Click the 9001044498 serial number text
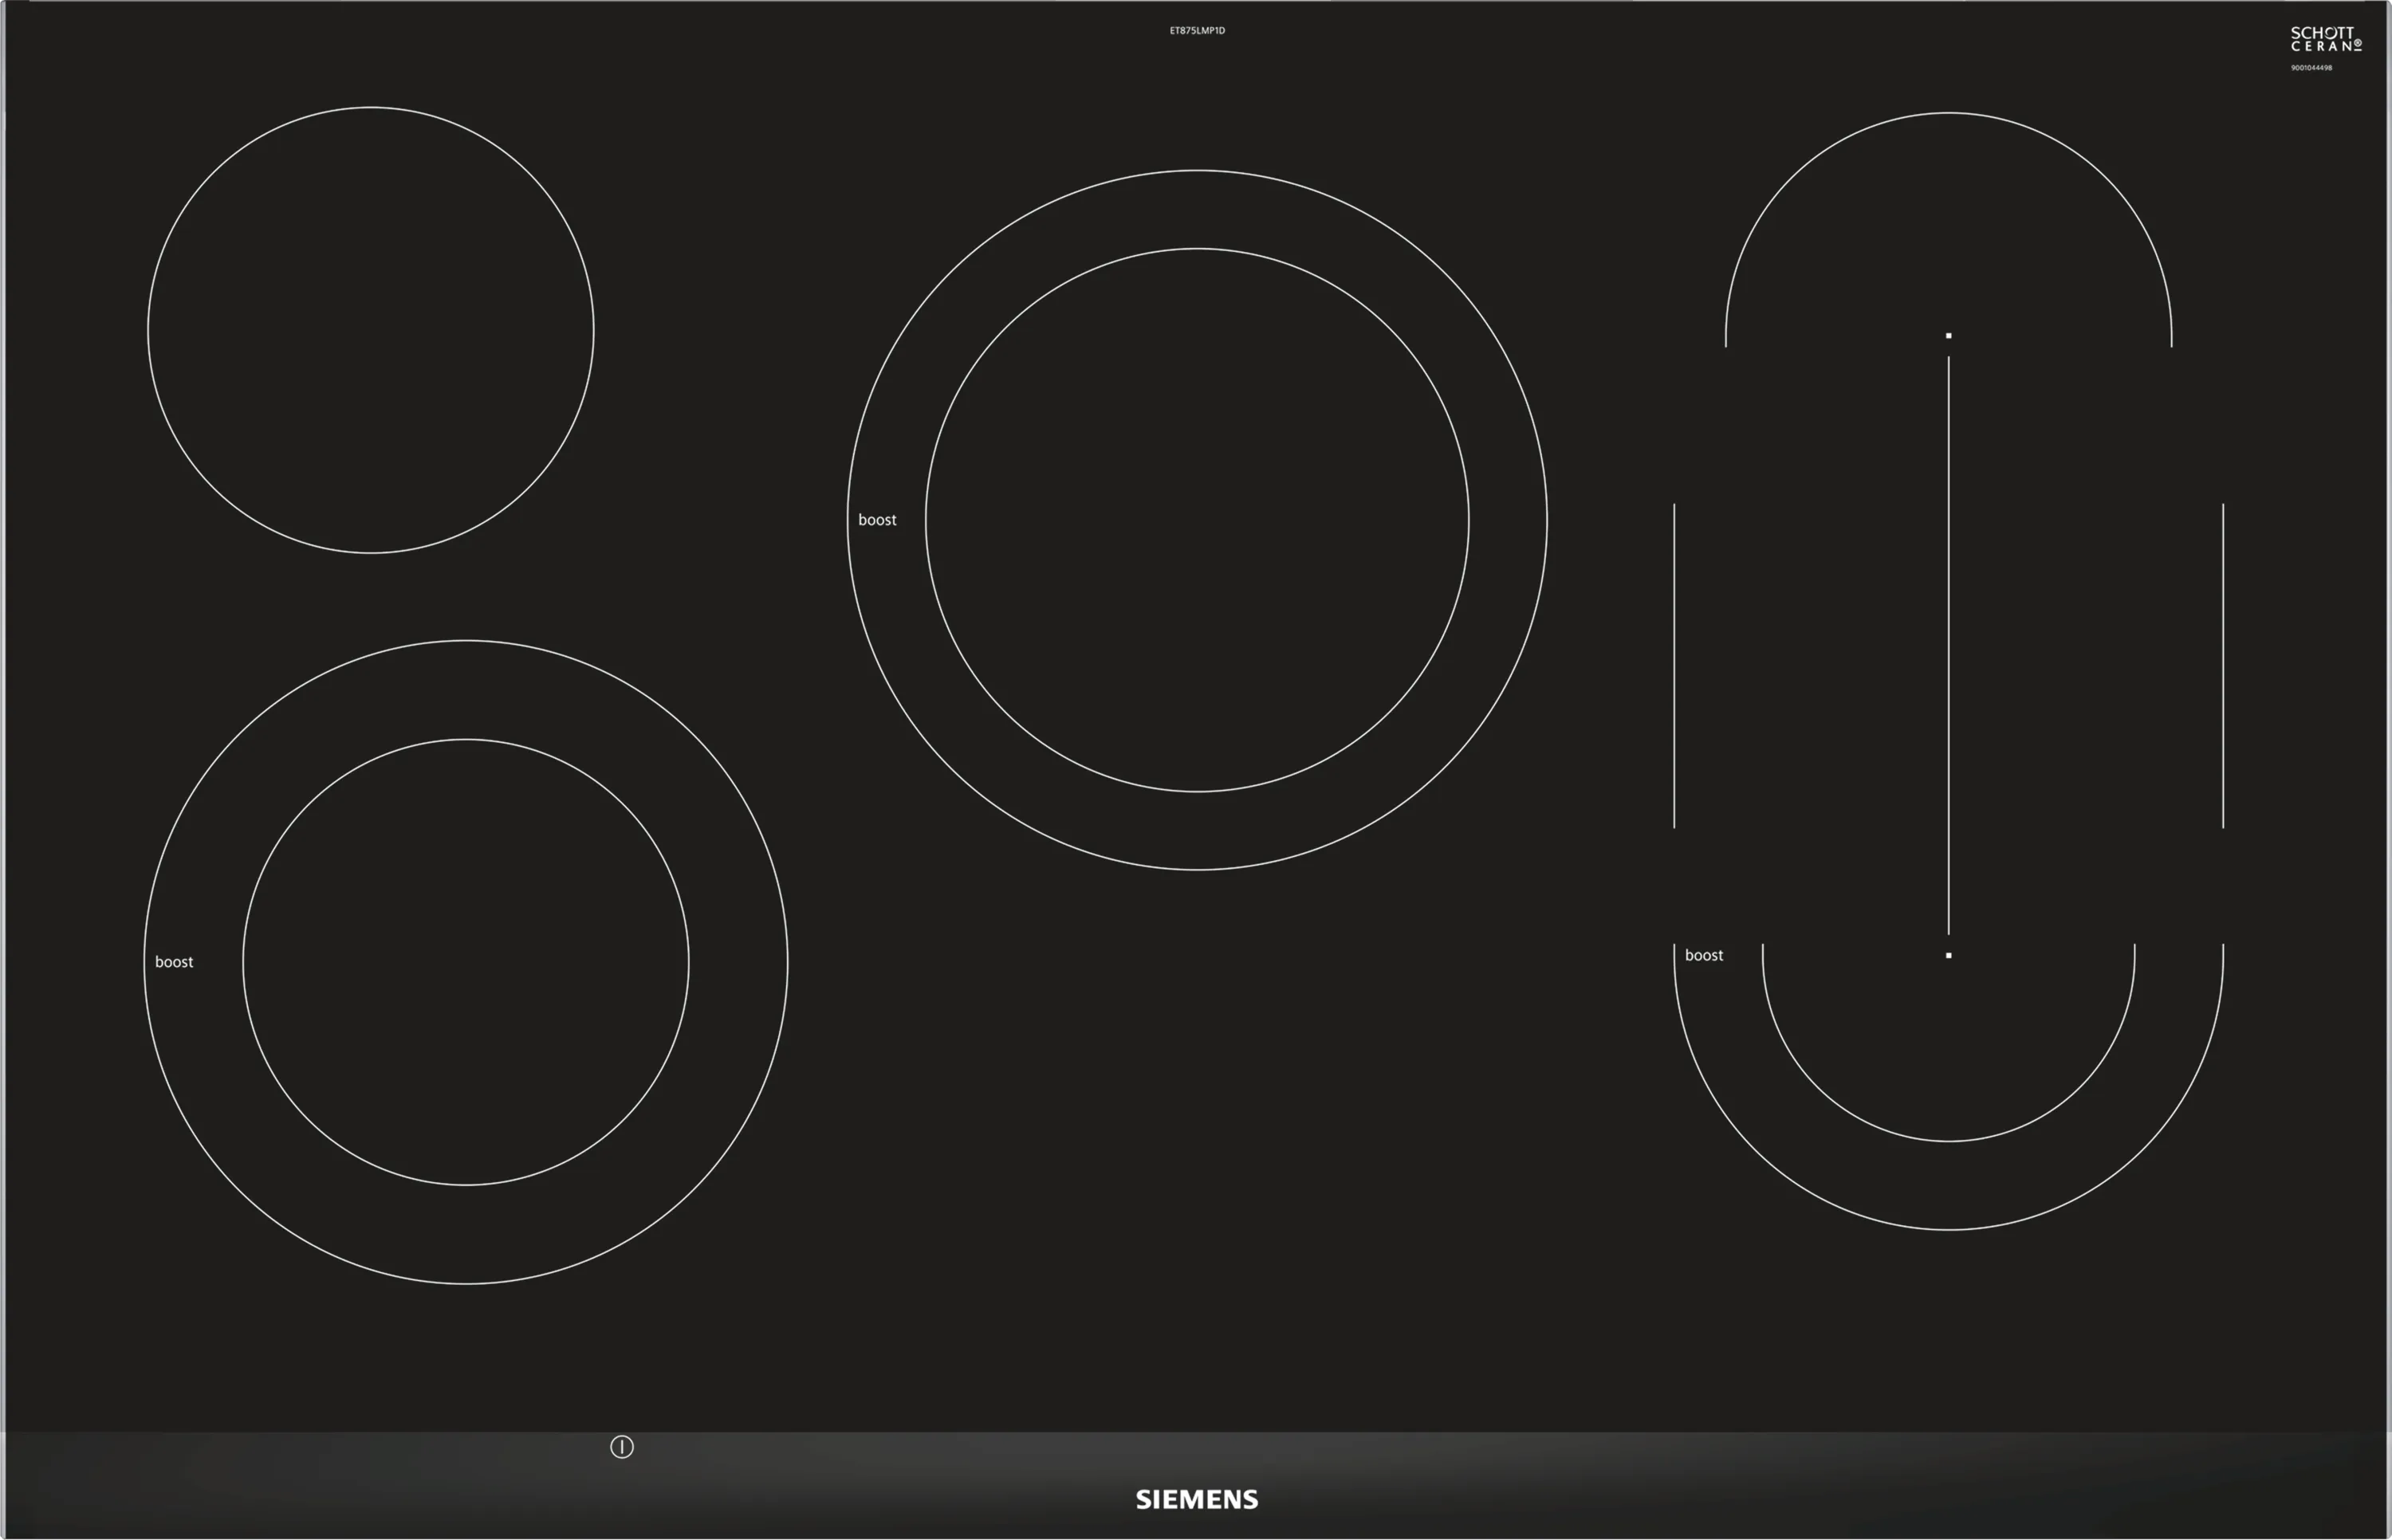 click(2311, 68)
